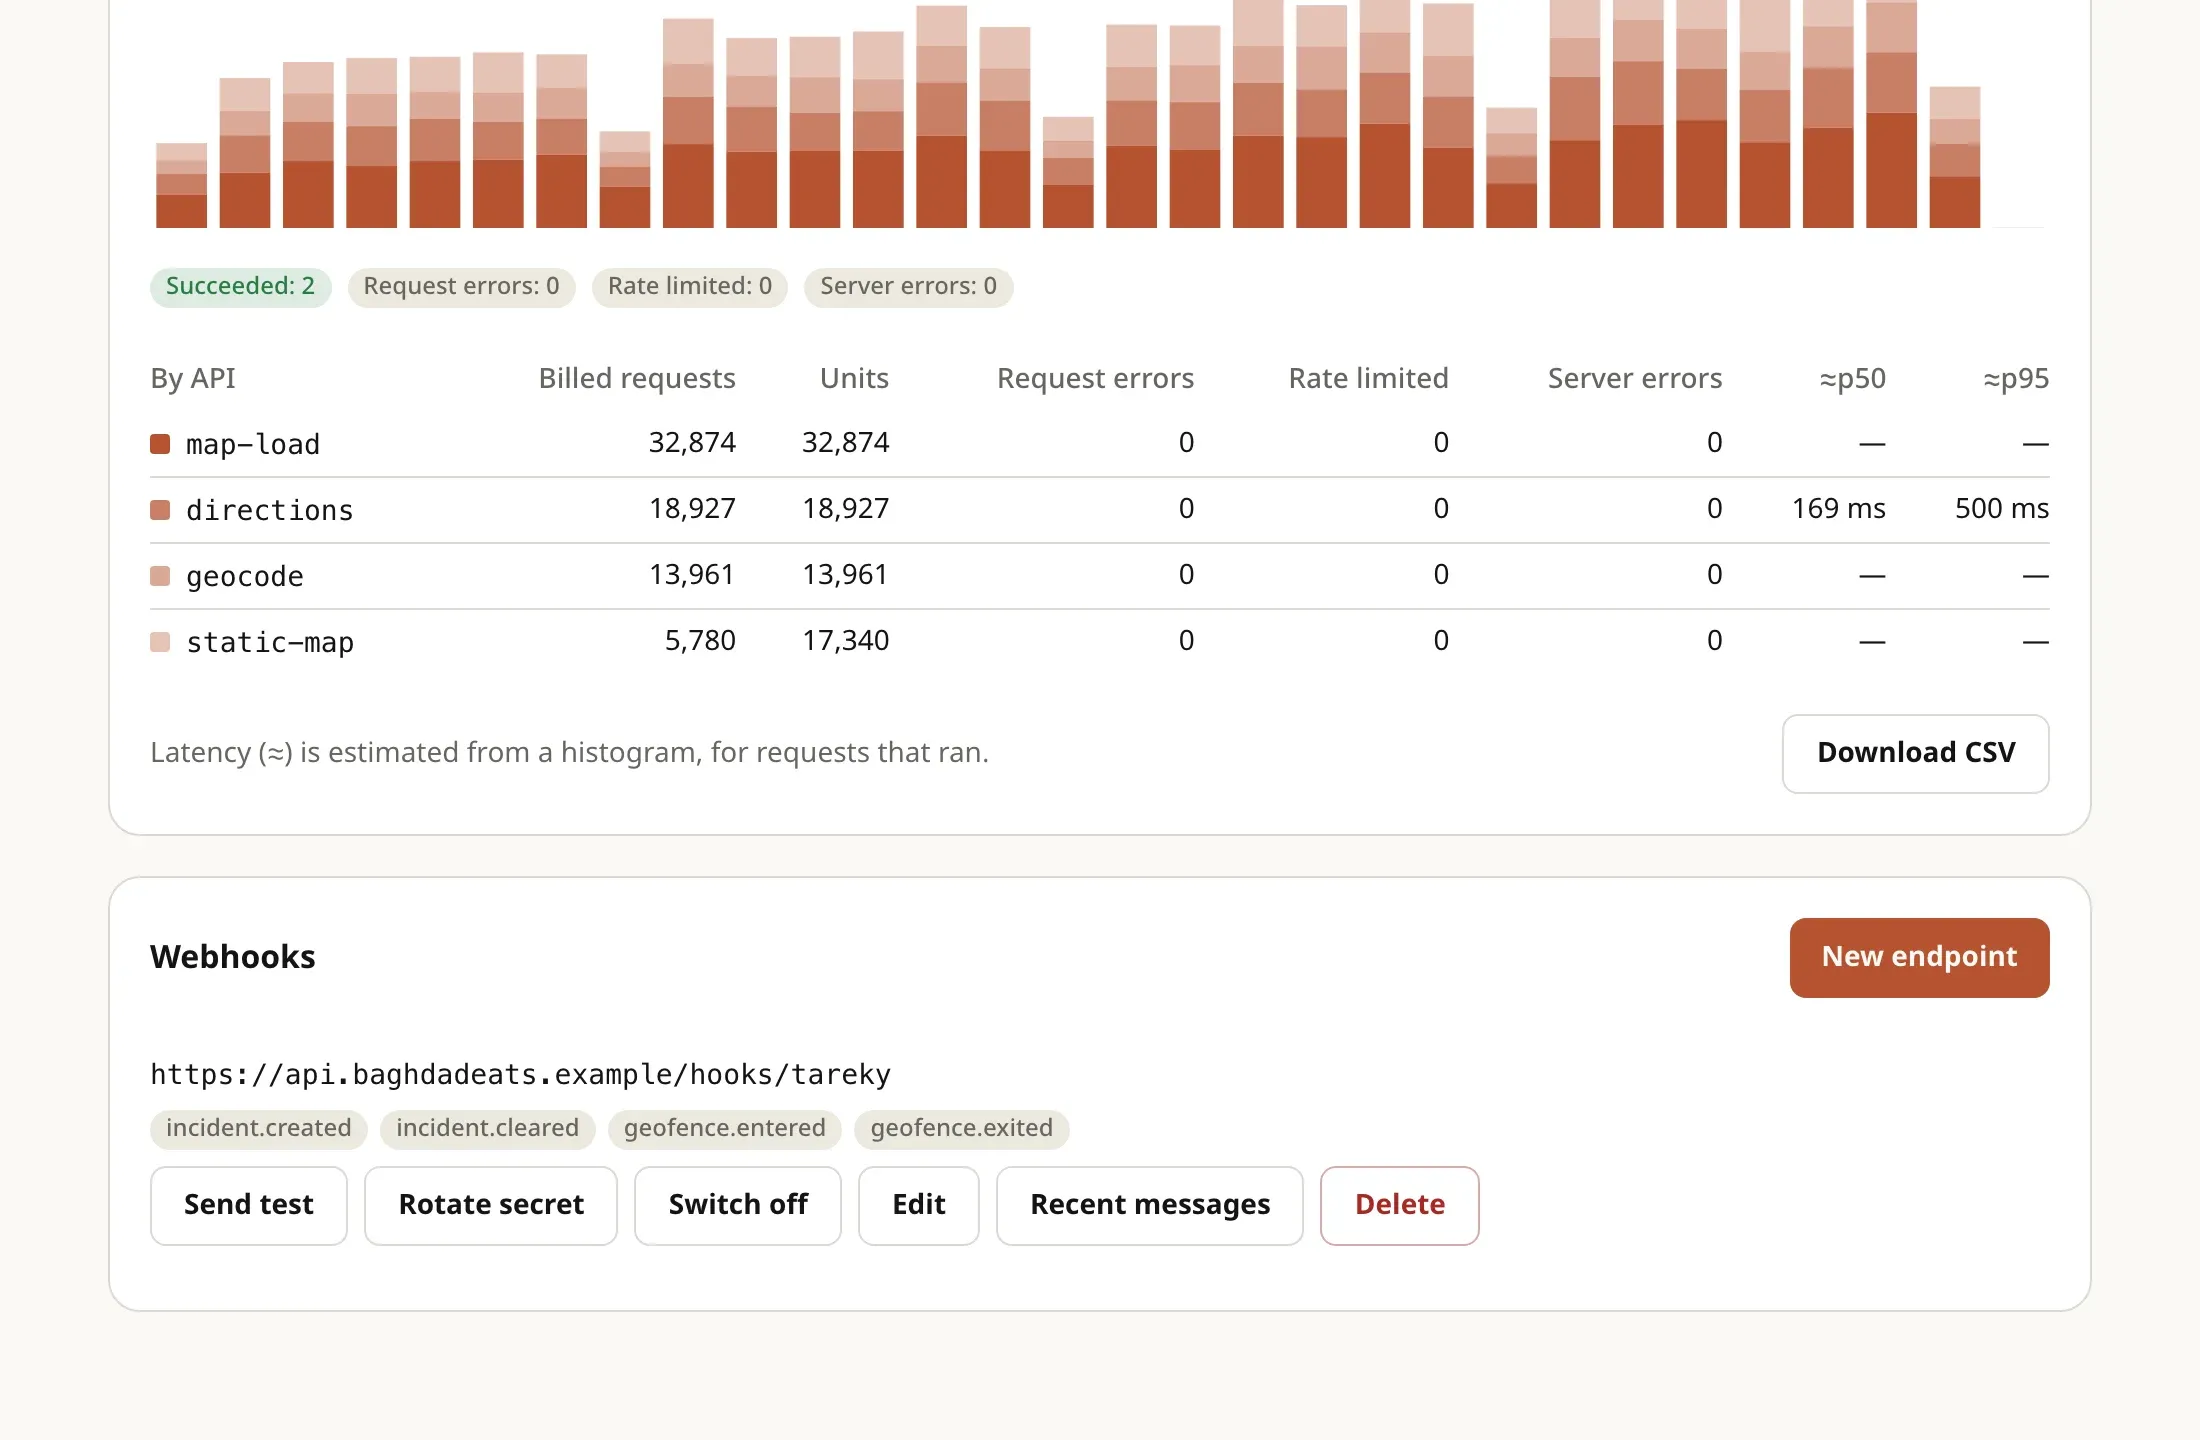This screenshot has height=1440, width=2200.
Task: Click the ≈p50 column header
Action: point(1852,378)
